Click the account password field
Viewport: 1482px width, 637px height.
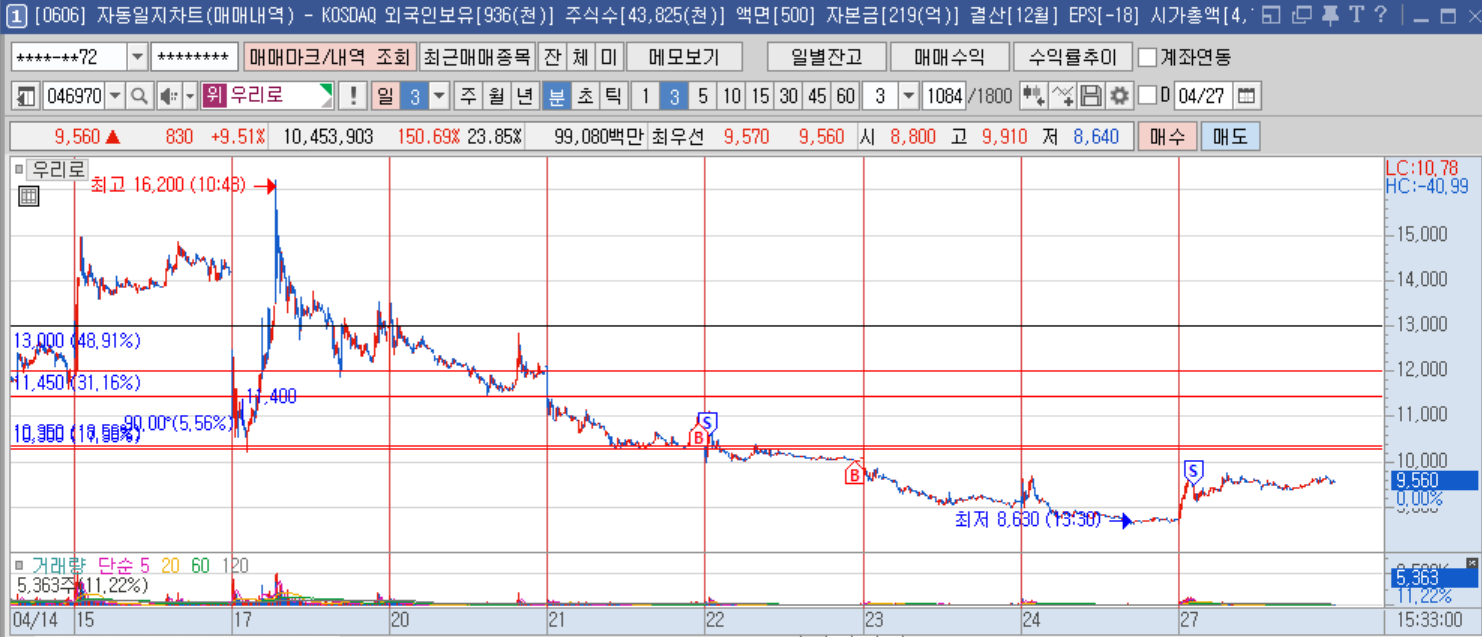[x=194, y=57]
